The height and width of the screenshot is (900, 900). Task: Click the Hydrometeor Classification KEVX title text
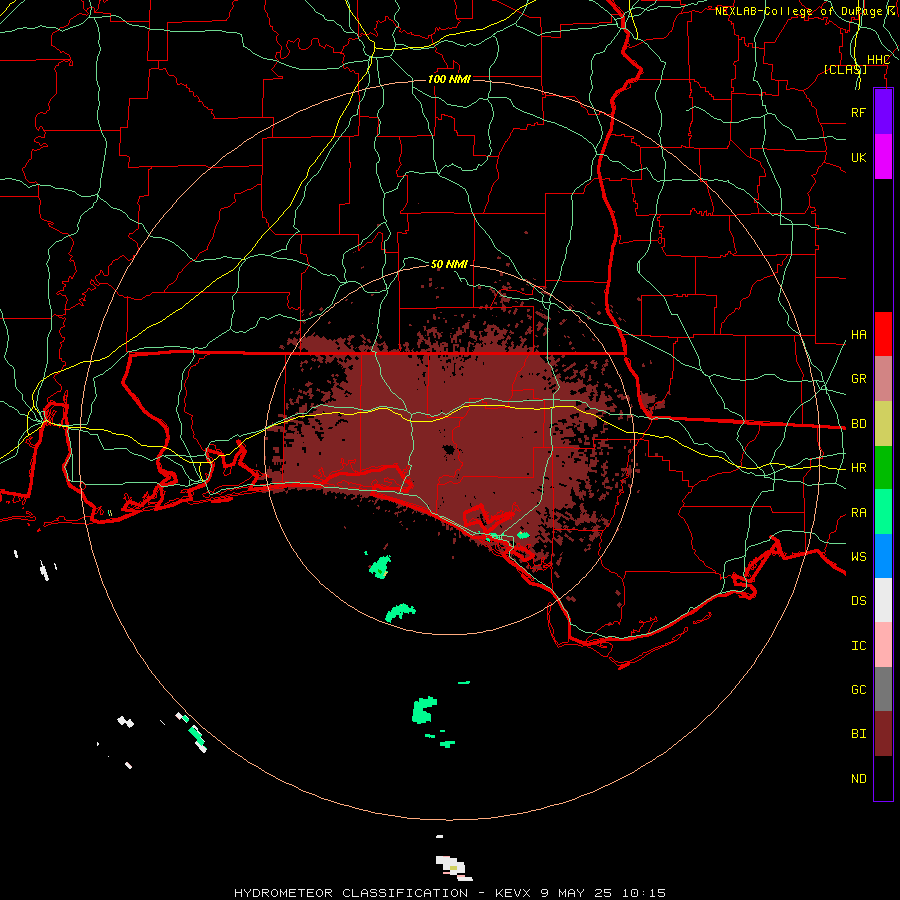(450, 893)
